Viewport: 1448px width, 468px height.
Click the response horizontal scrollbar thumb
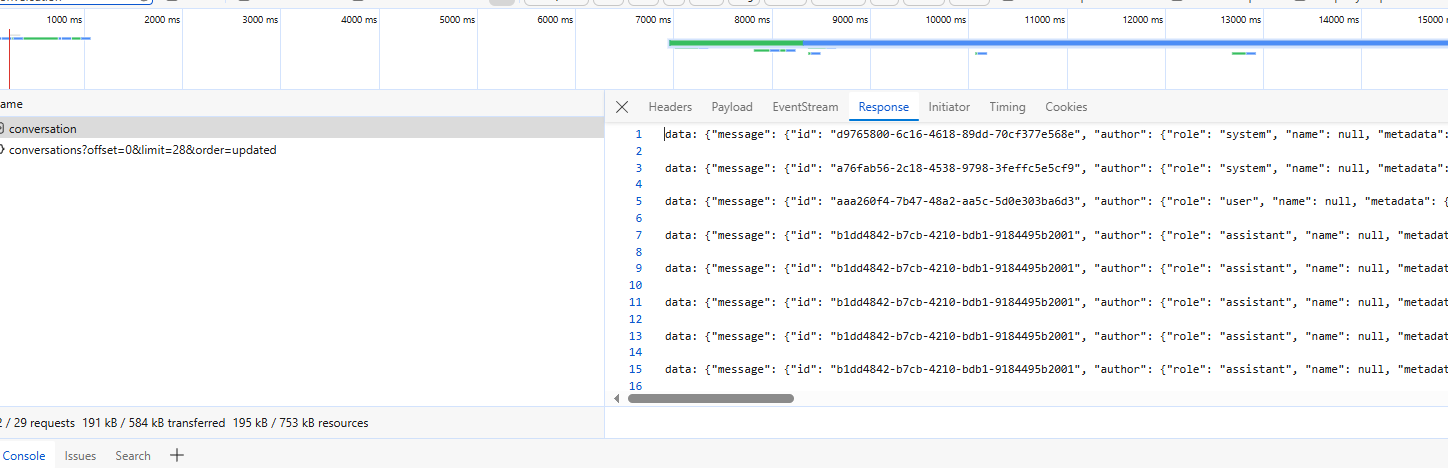click(710, 398)
